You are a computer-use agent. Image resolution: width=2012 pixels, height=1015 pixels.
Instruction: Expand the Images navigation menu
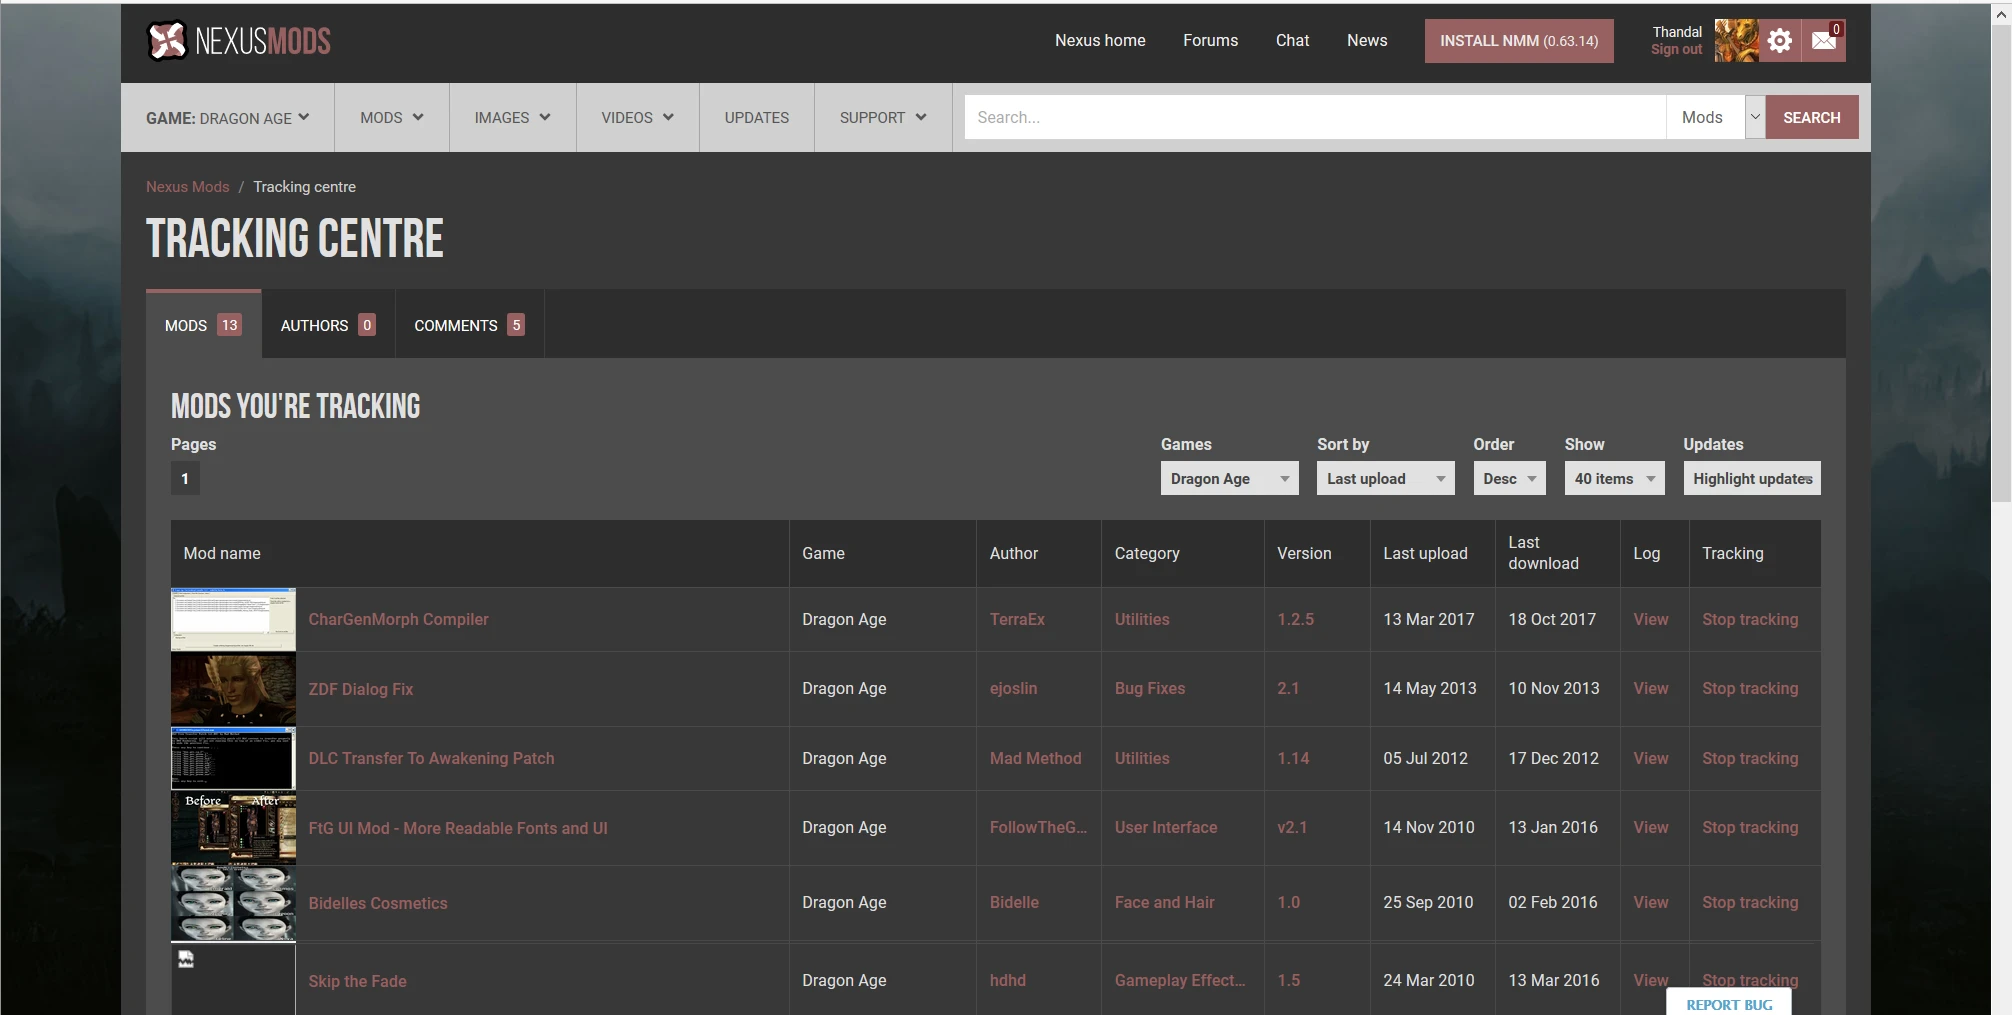(513, 118)
